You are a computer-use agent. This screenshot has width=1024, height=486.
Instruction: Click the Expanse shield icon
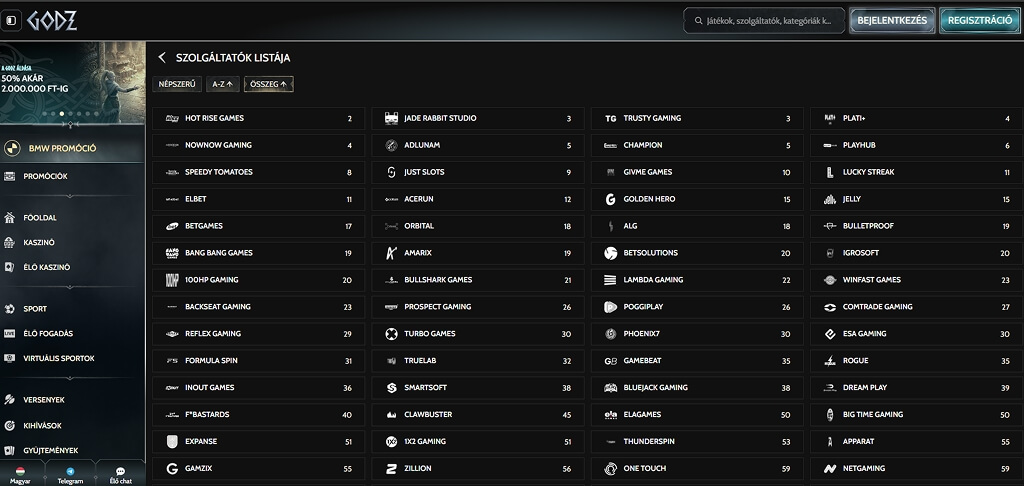(172, 442)
